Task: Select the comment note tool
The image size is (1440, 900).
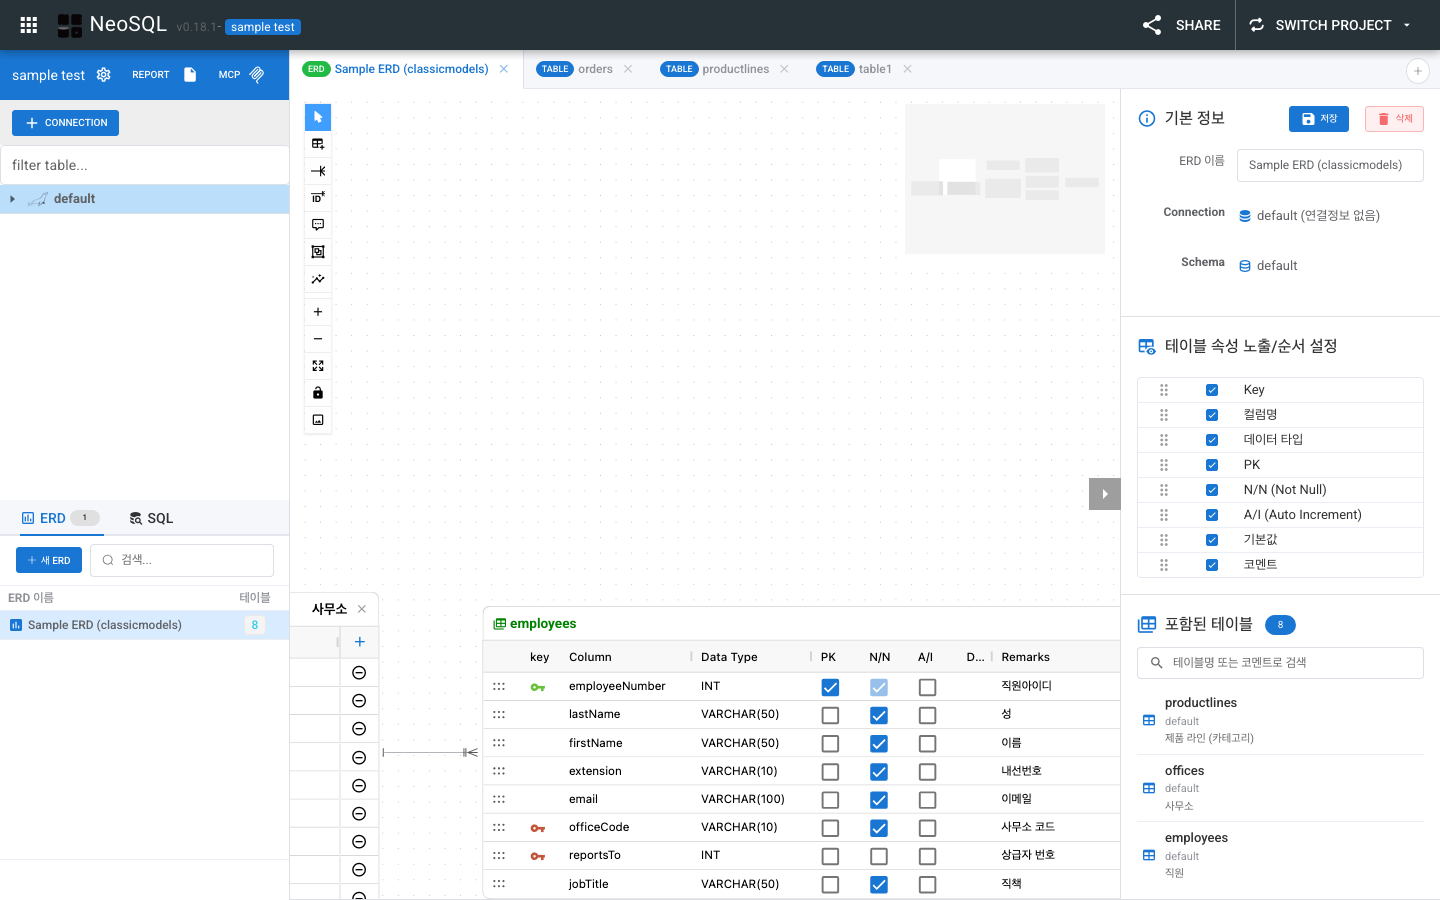Action: point(318,225)
